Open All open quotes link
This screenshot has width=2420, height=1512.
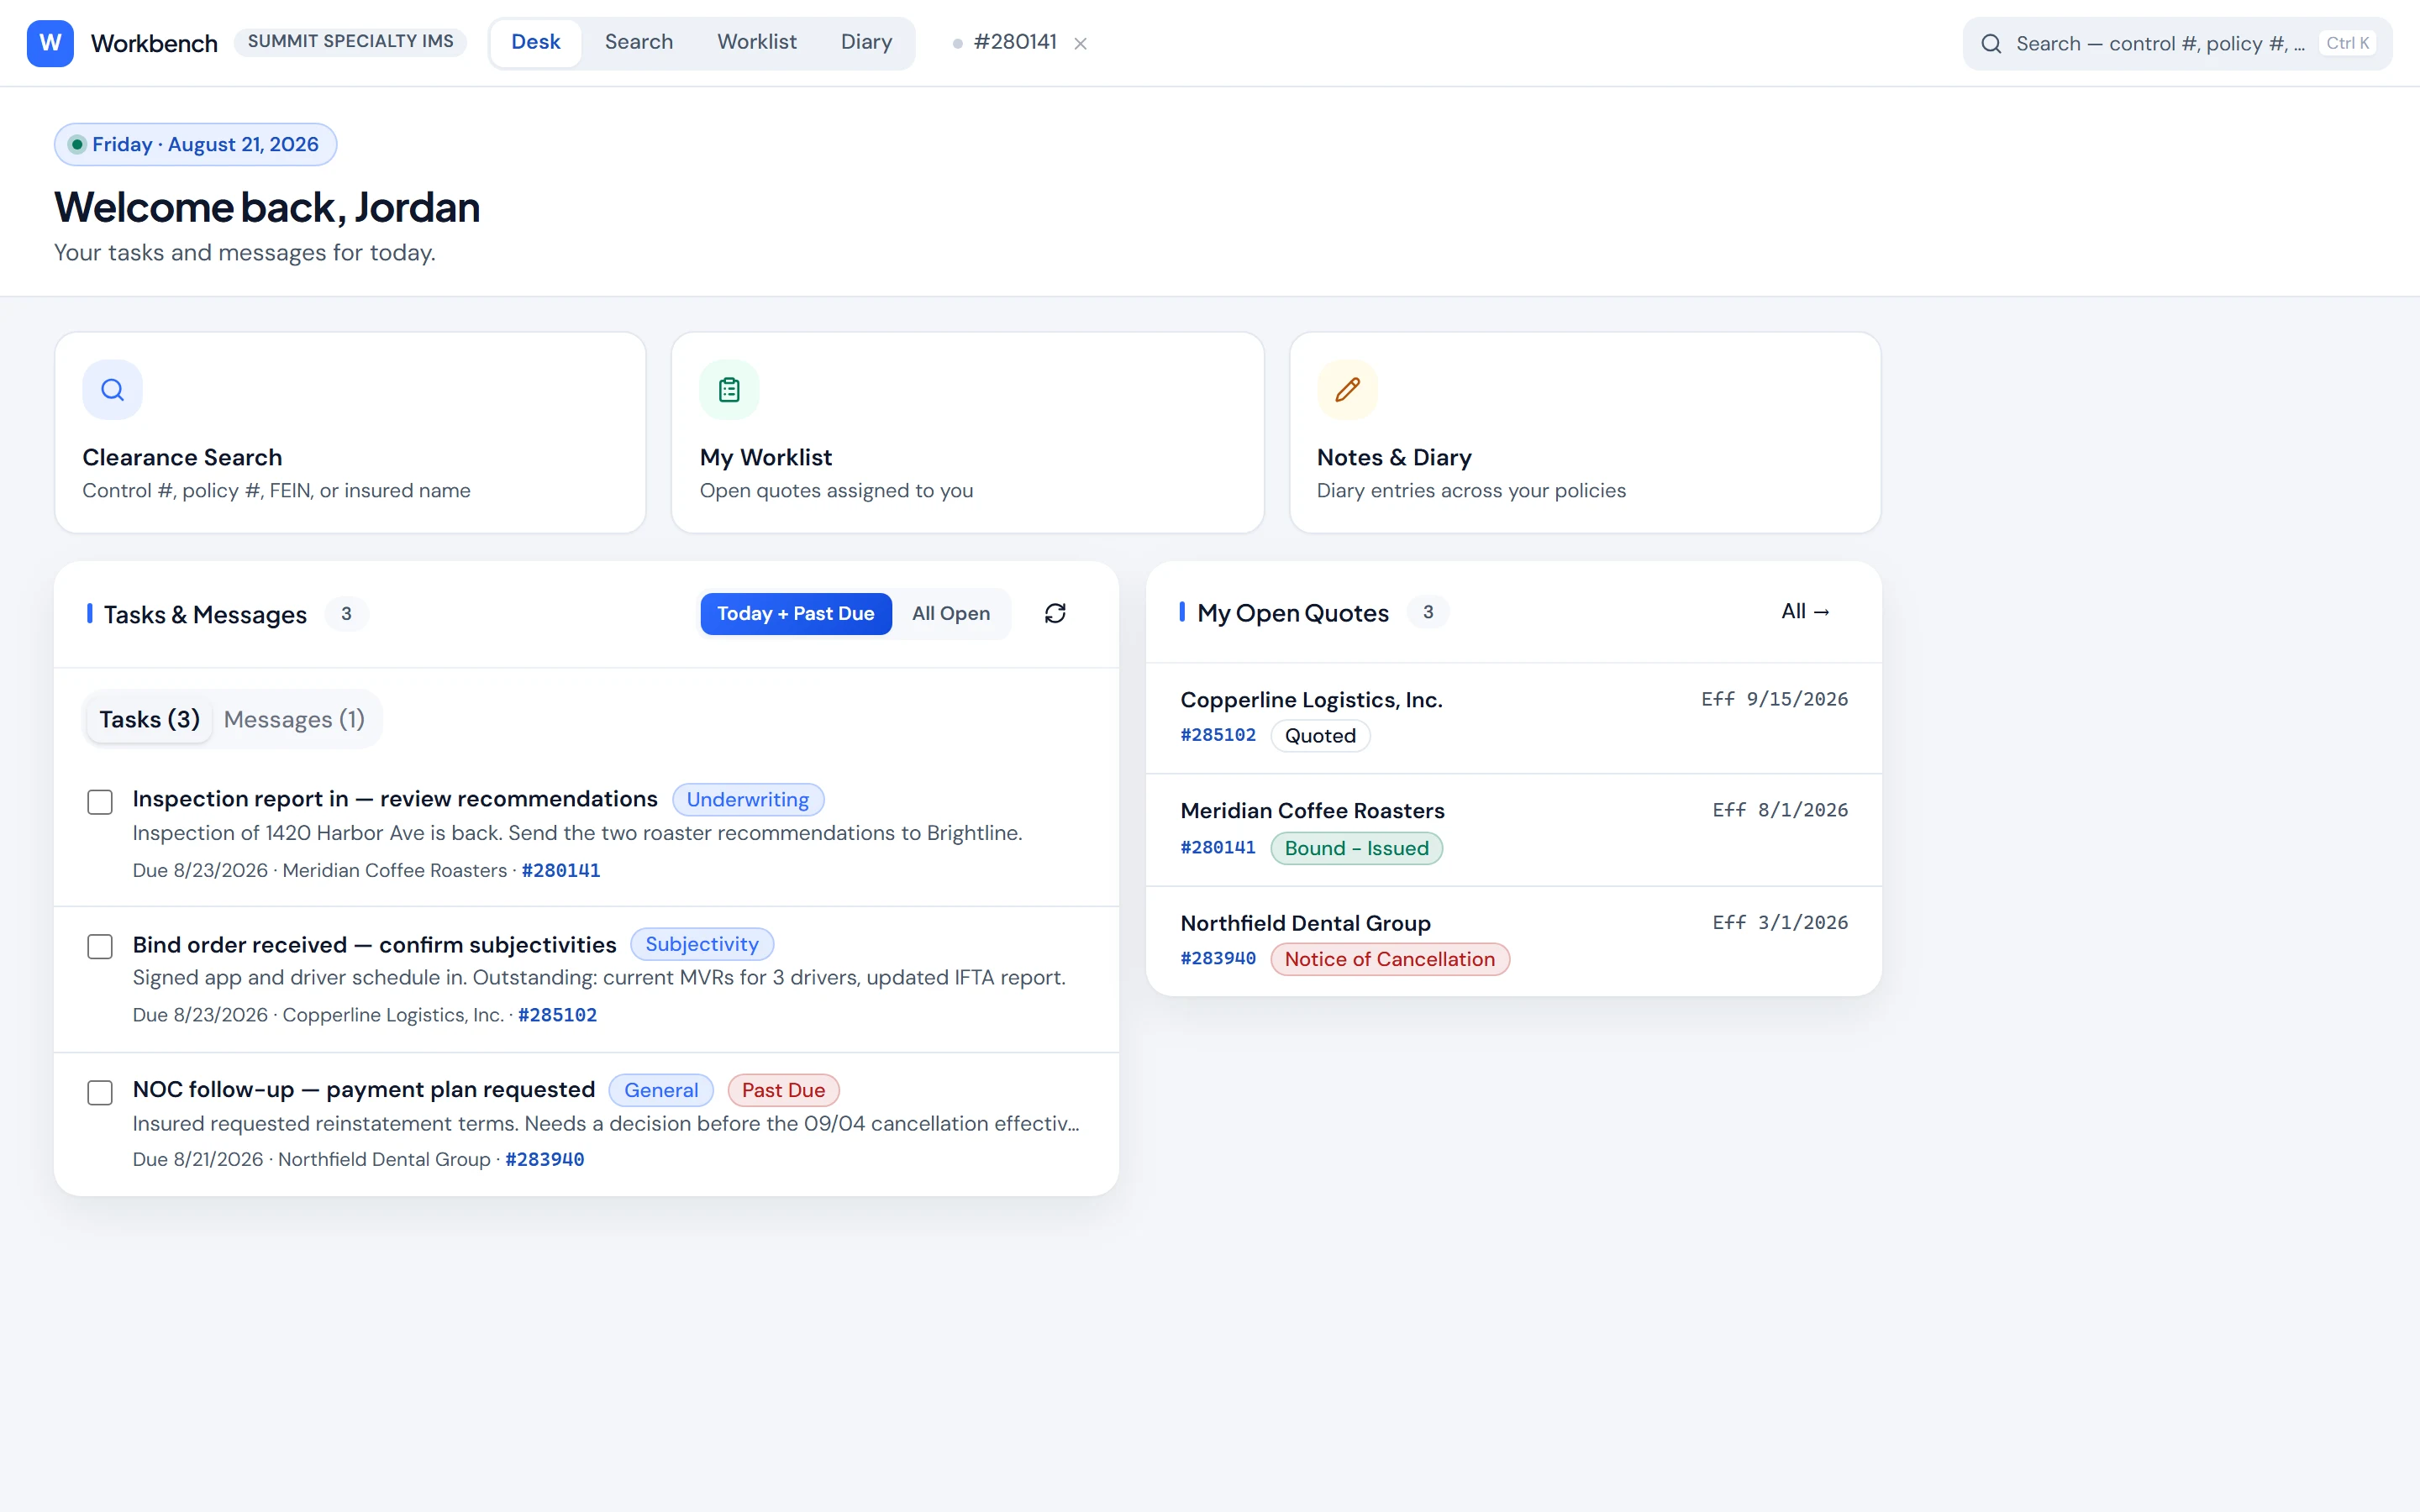point(1805,611)
